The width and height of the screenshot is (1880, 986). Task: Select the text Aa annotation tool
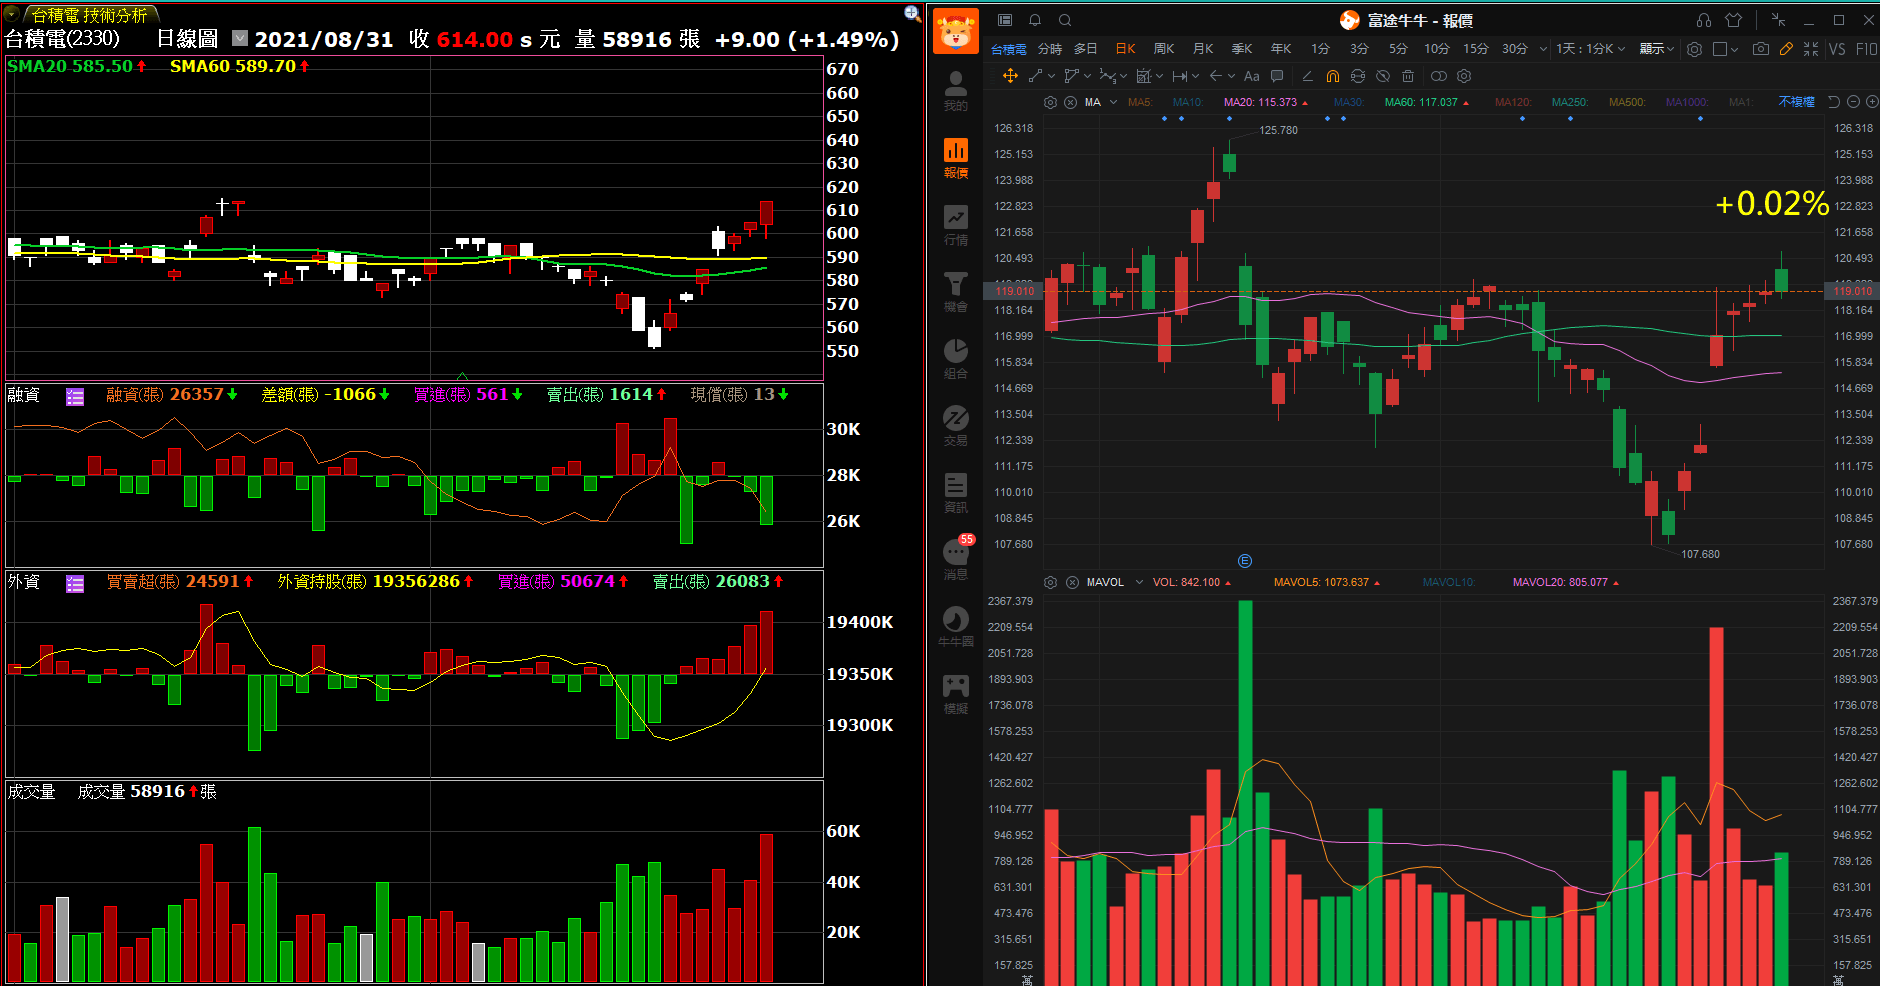(x=1251, y=76)
